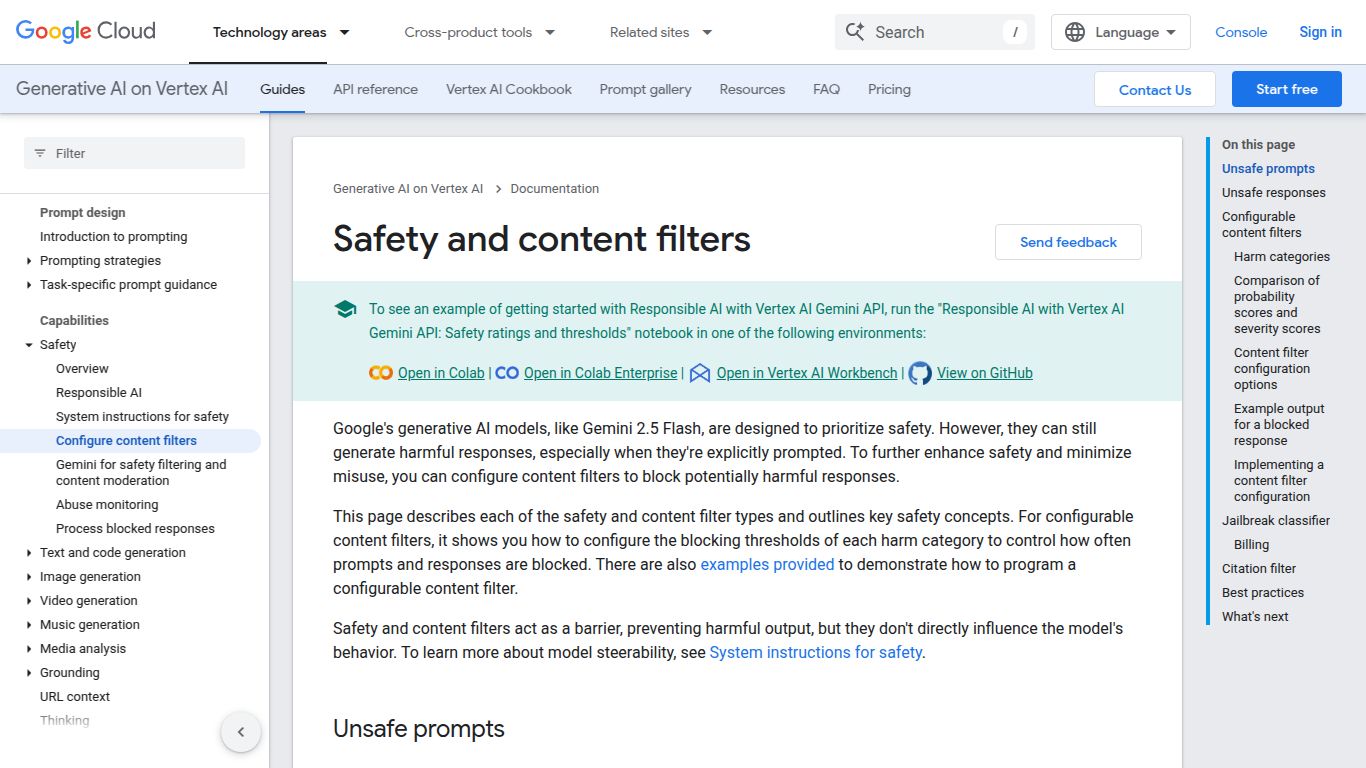This screenshot has height=768, width=1366.
Task: Open search using the magnifier icon
Action: pyautogui.click(x=855, y=31)
